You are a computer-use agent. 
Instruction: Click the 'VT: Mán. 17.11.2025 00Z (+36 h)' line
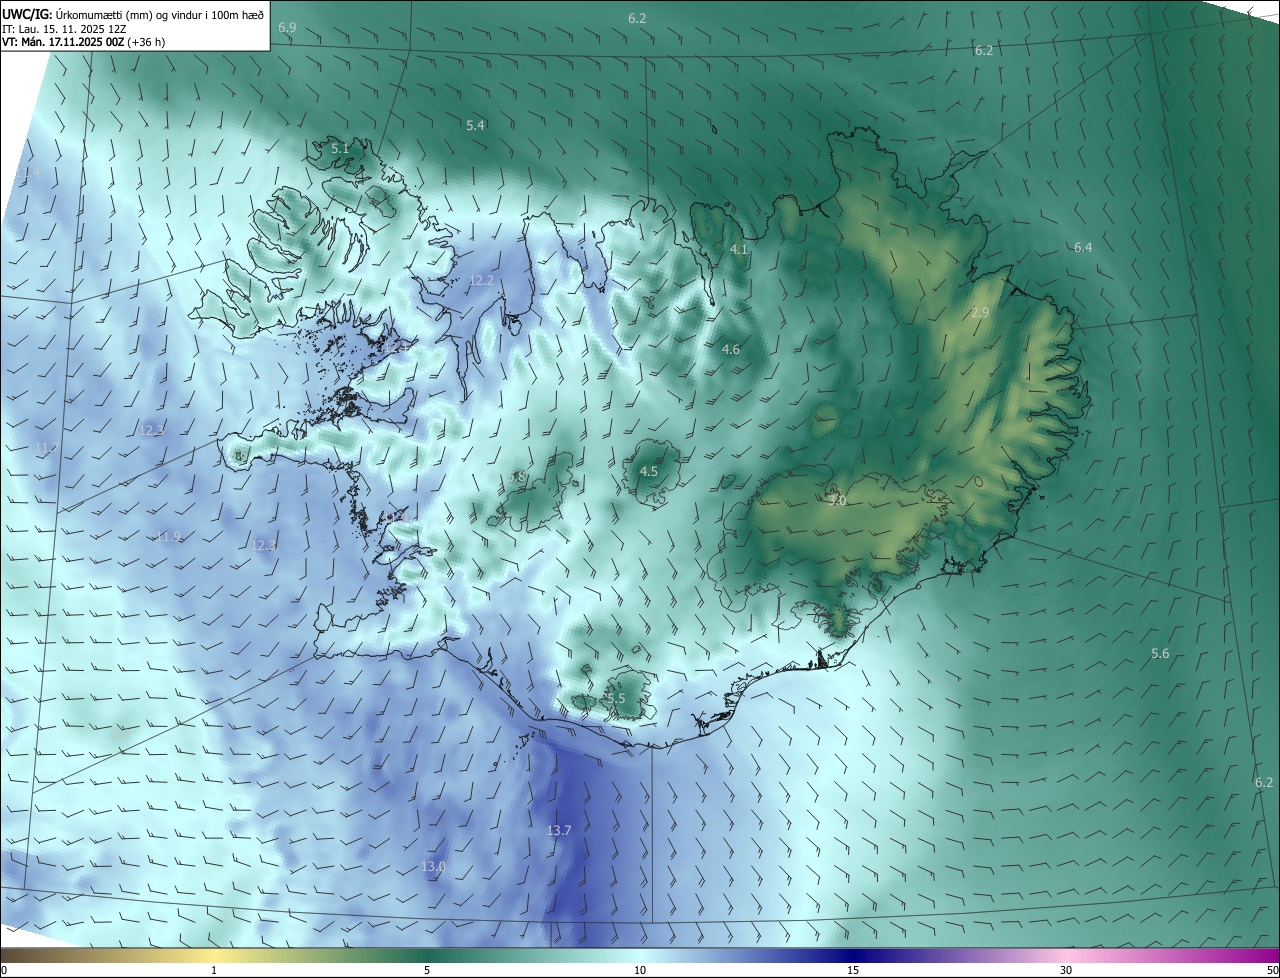coord(83,43)
